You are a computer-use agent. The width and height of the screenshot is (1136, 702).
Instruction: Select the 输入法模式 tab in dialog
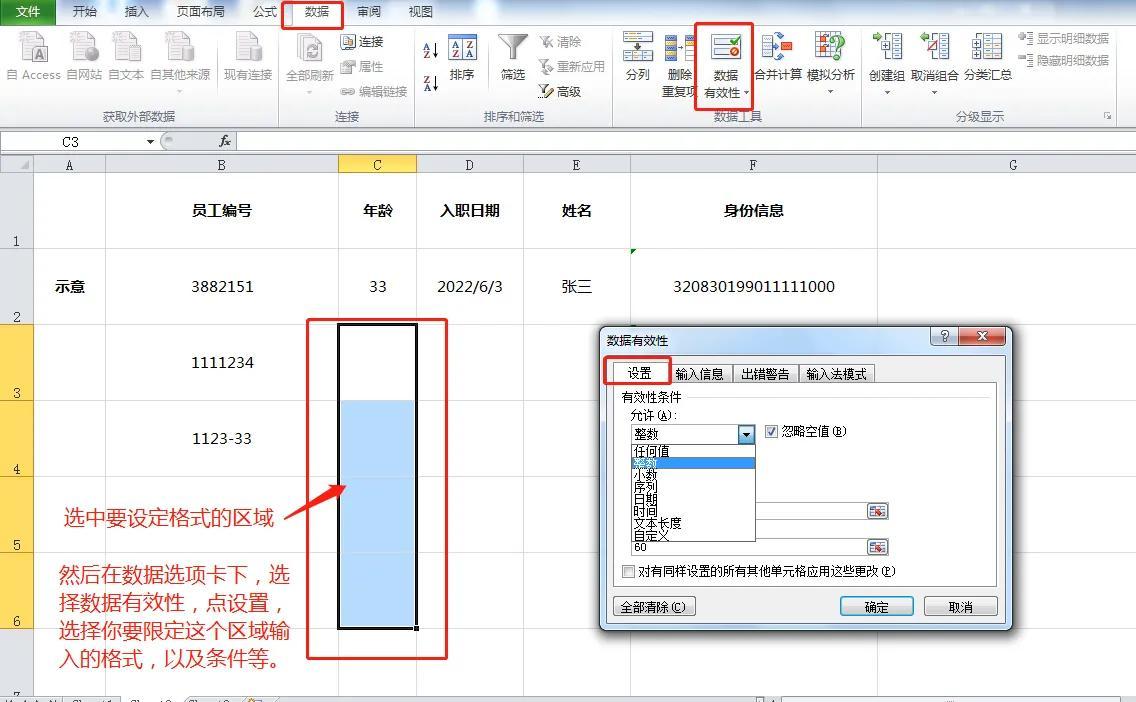coord(836,374)
